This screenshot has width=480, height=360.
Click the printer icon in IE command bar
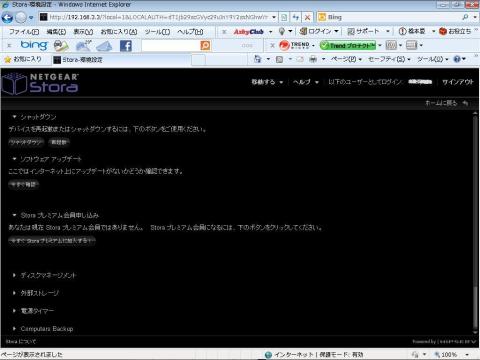[x=313, y=59]
